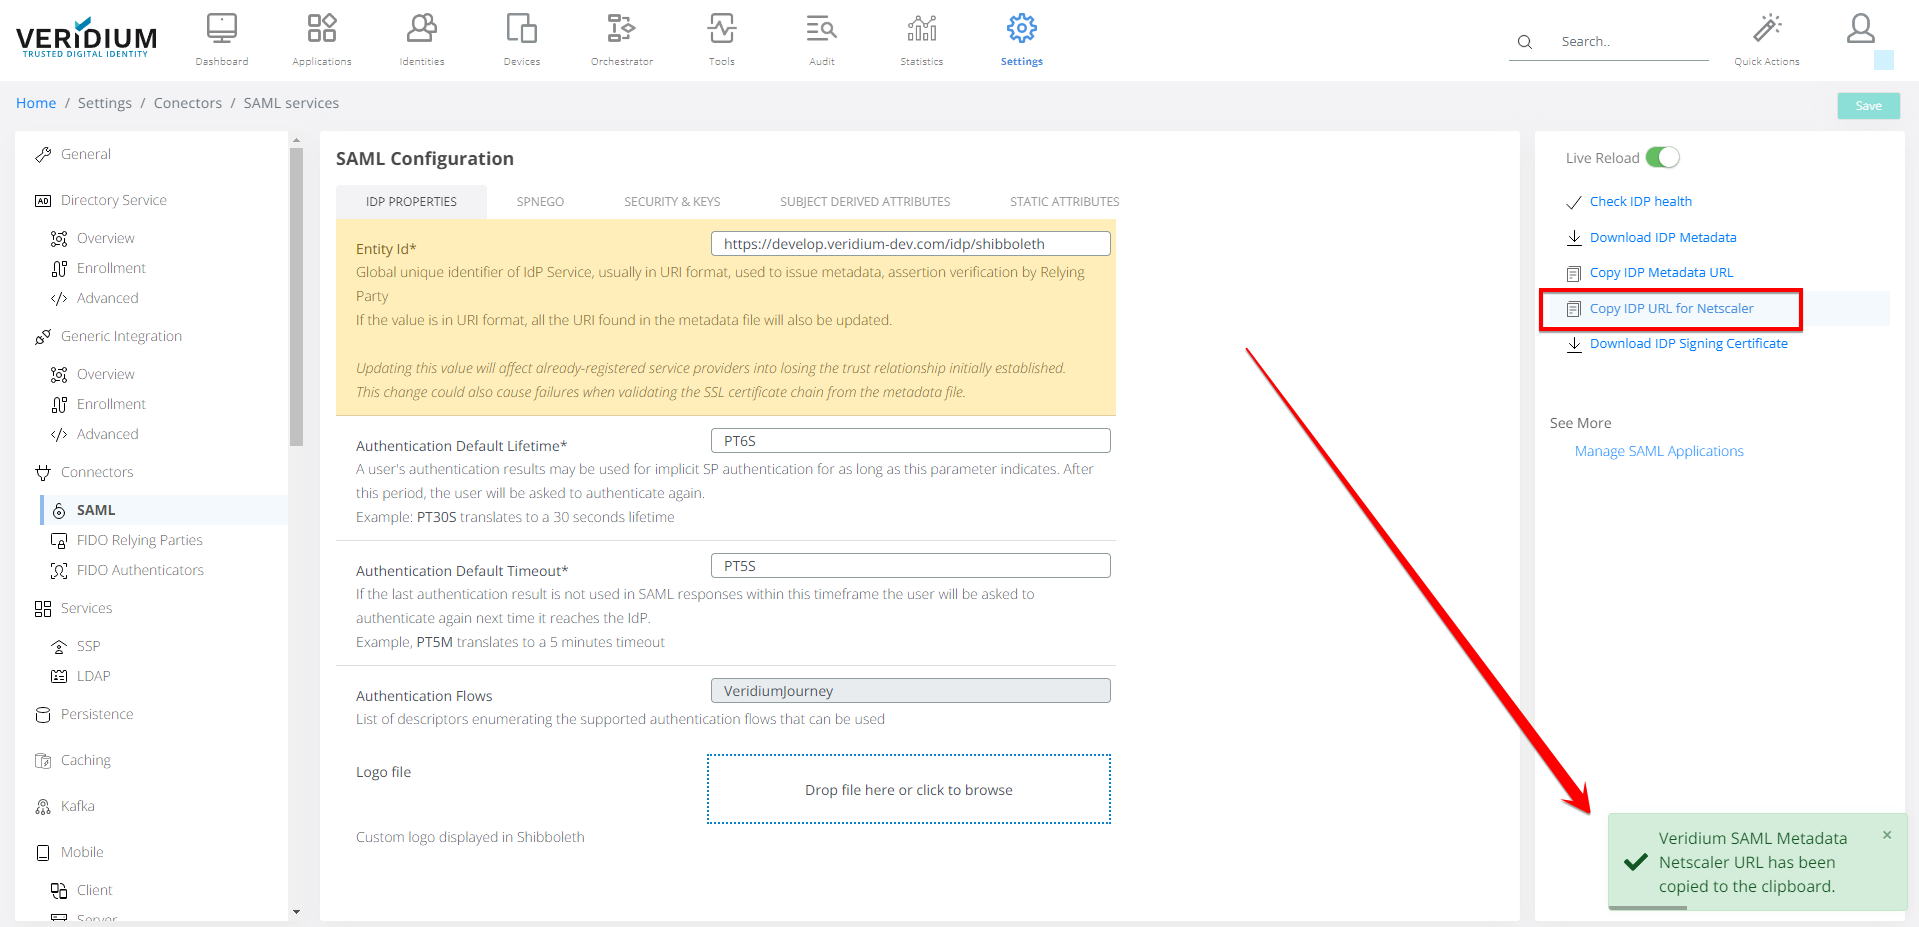Collapse the Connectors section in the sidebar
Image resolution: width=1919 pixels, height=927 pixels.
[x=96, y=471]
